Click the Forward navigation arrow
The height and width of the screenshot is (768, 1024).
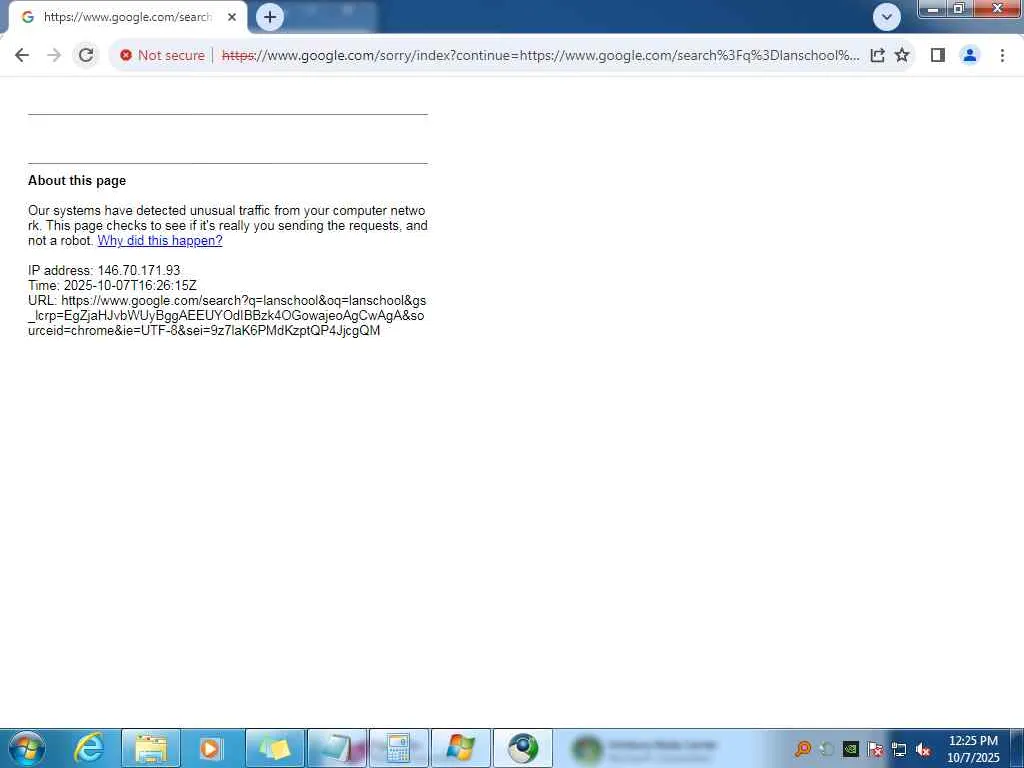point(54,56)
